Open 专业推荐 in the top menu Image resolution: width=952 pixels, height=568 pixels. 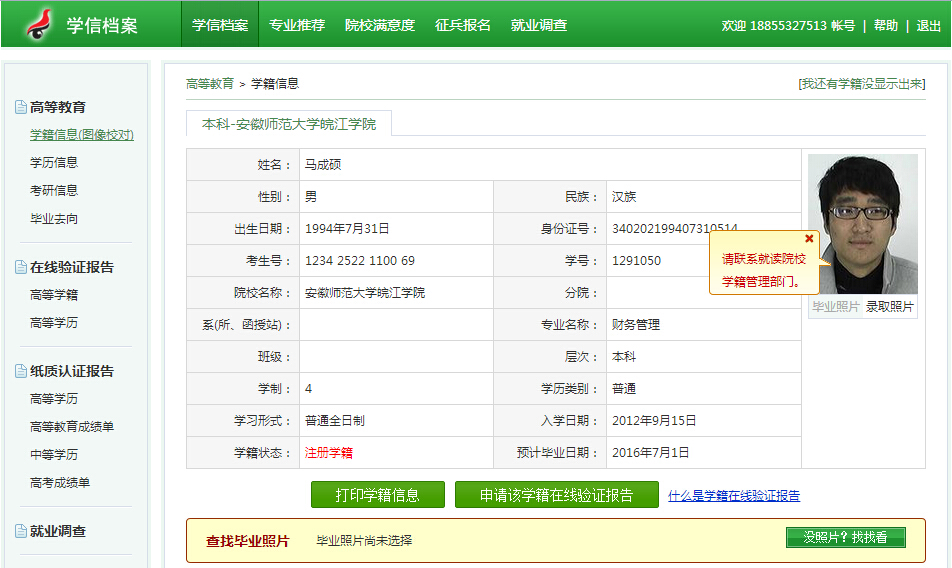click(x=297, y=25)
